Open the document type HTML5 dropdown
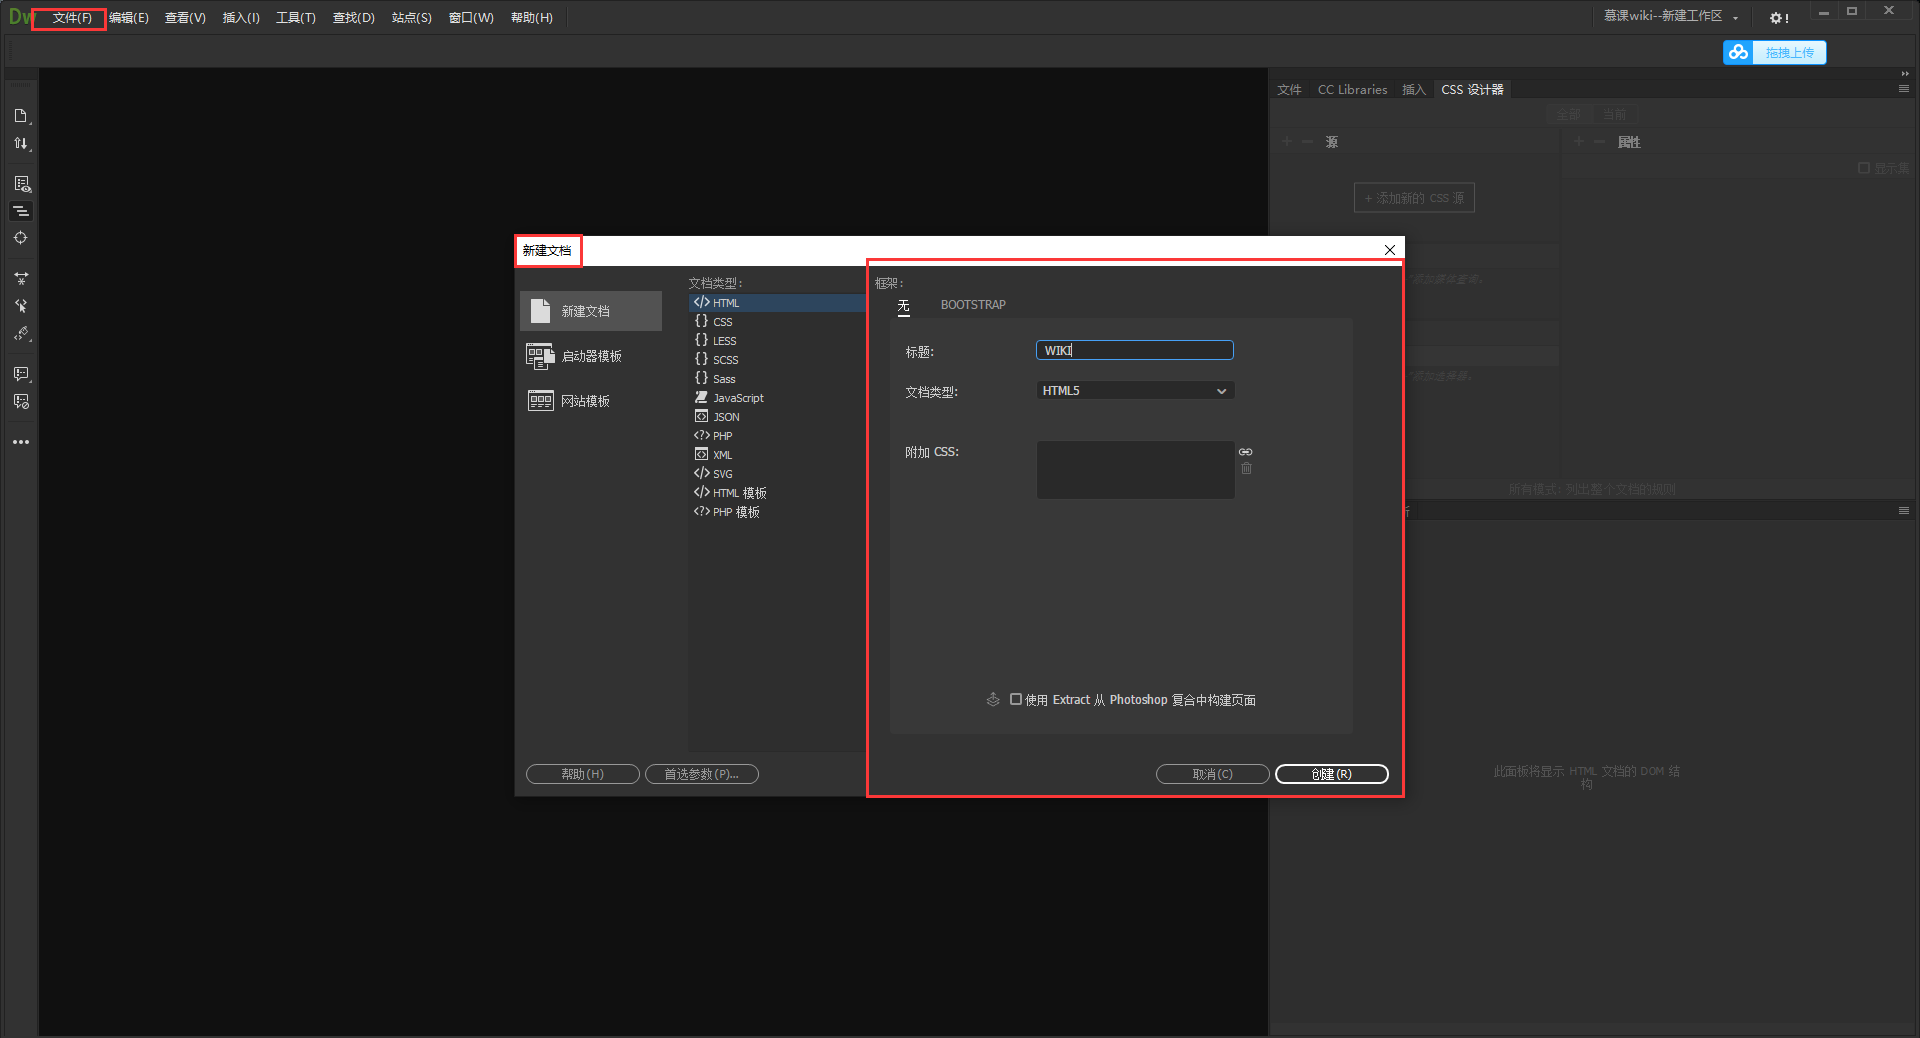 click(x=1135, y=391)
